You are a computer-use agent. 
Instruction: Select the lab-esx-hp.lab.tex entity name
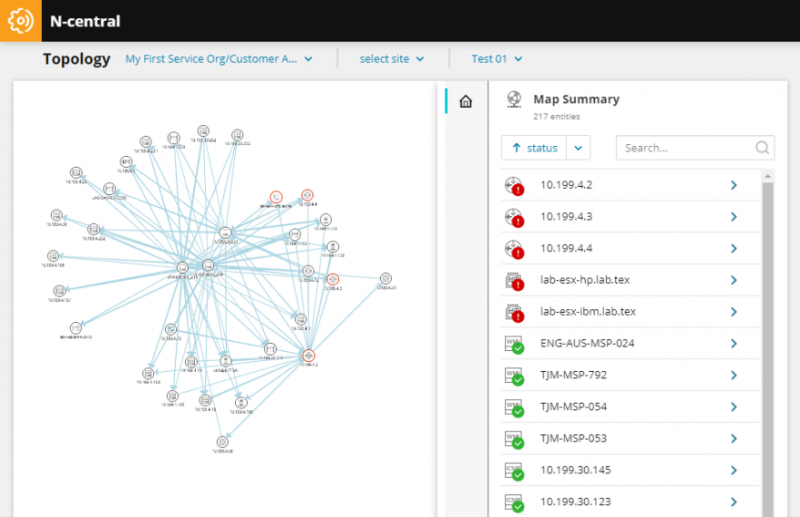[585, 280]
